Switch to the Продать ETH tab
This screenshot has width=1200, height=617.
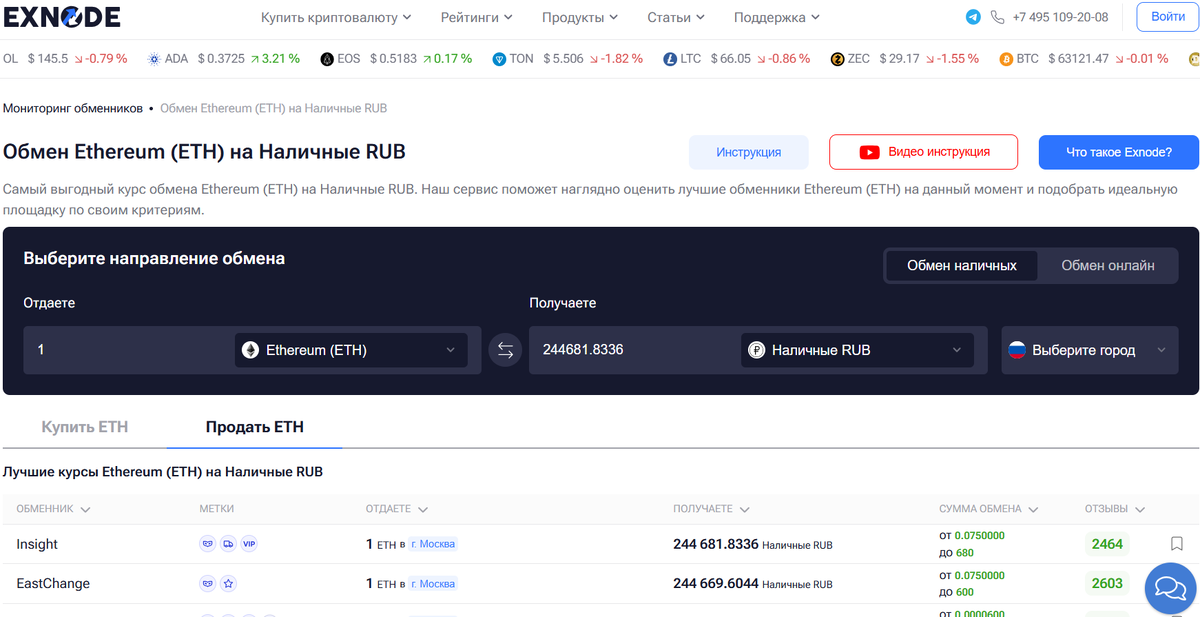[255, 427]
